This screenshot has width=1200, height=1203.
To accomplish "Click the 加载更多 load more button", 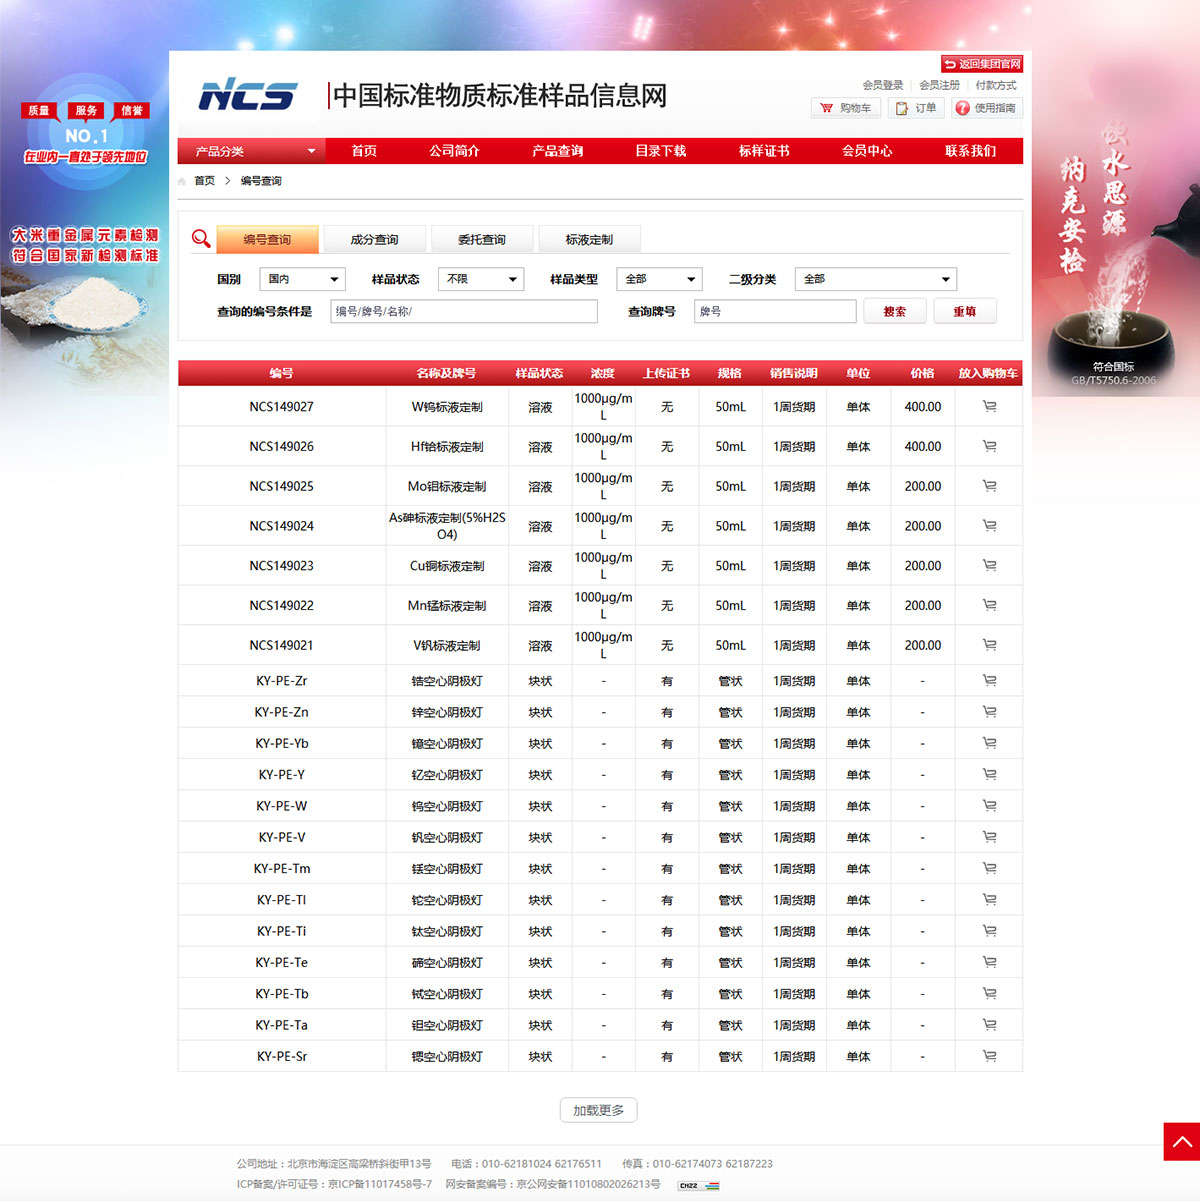I will (x=598, y=1110).
